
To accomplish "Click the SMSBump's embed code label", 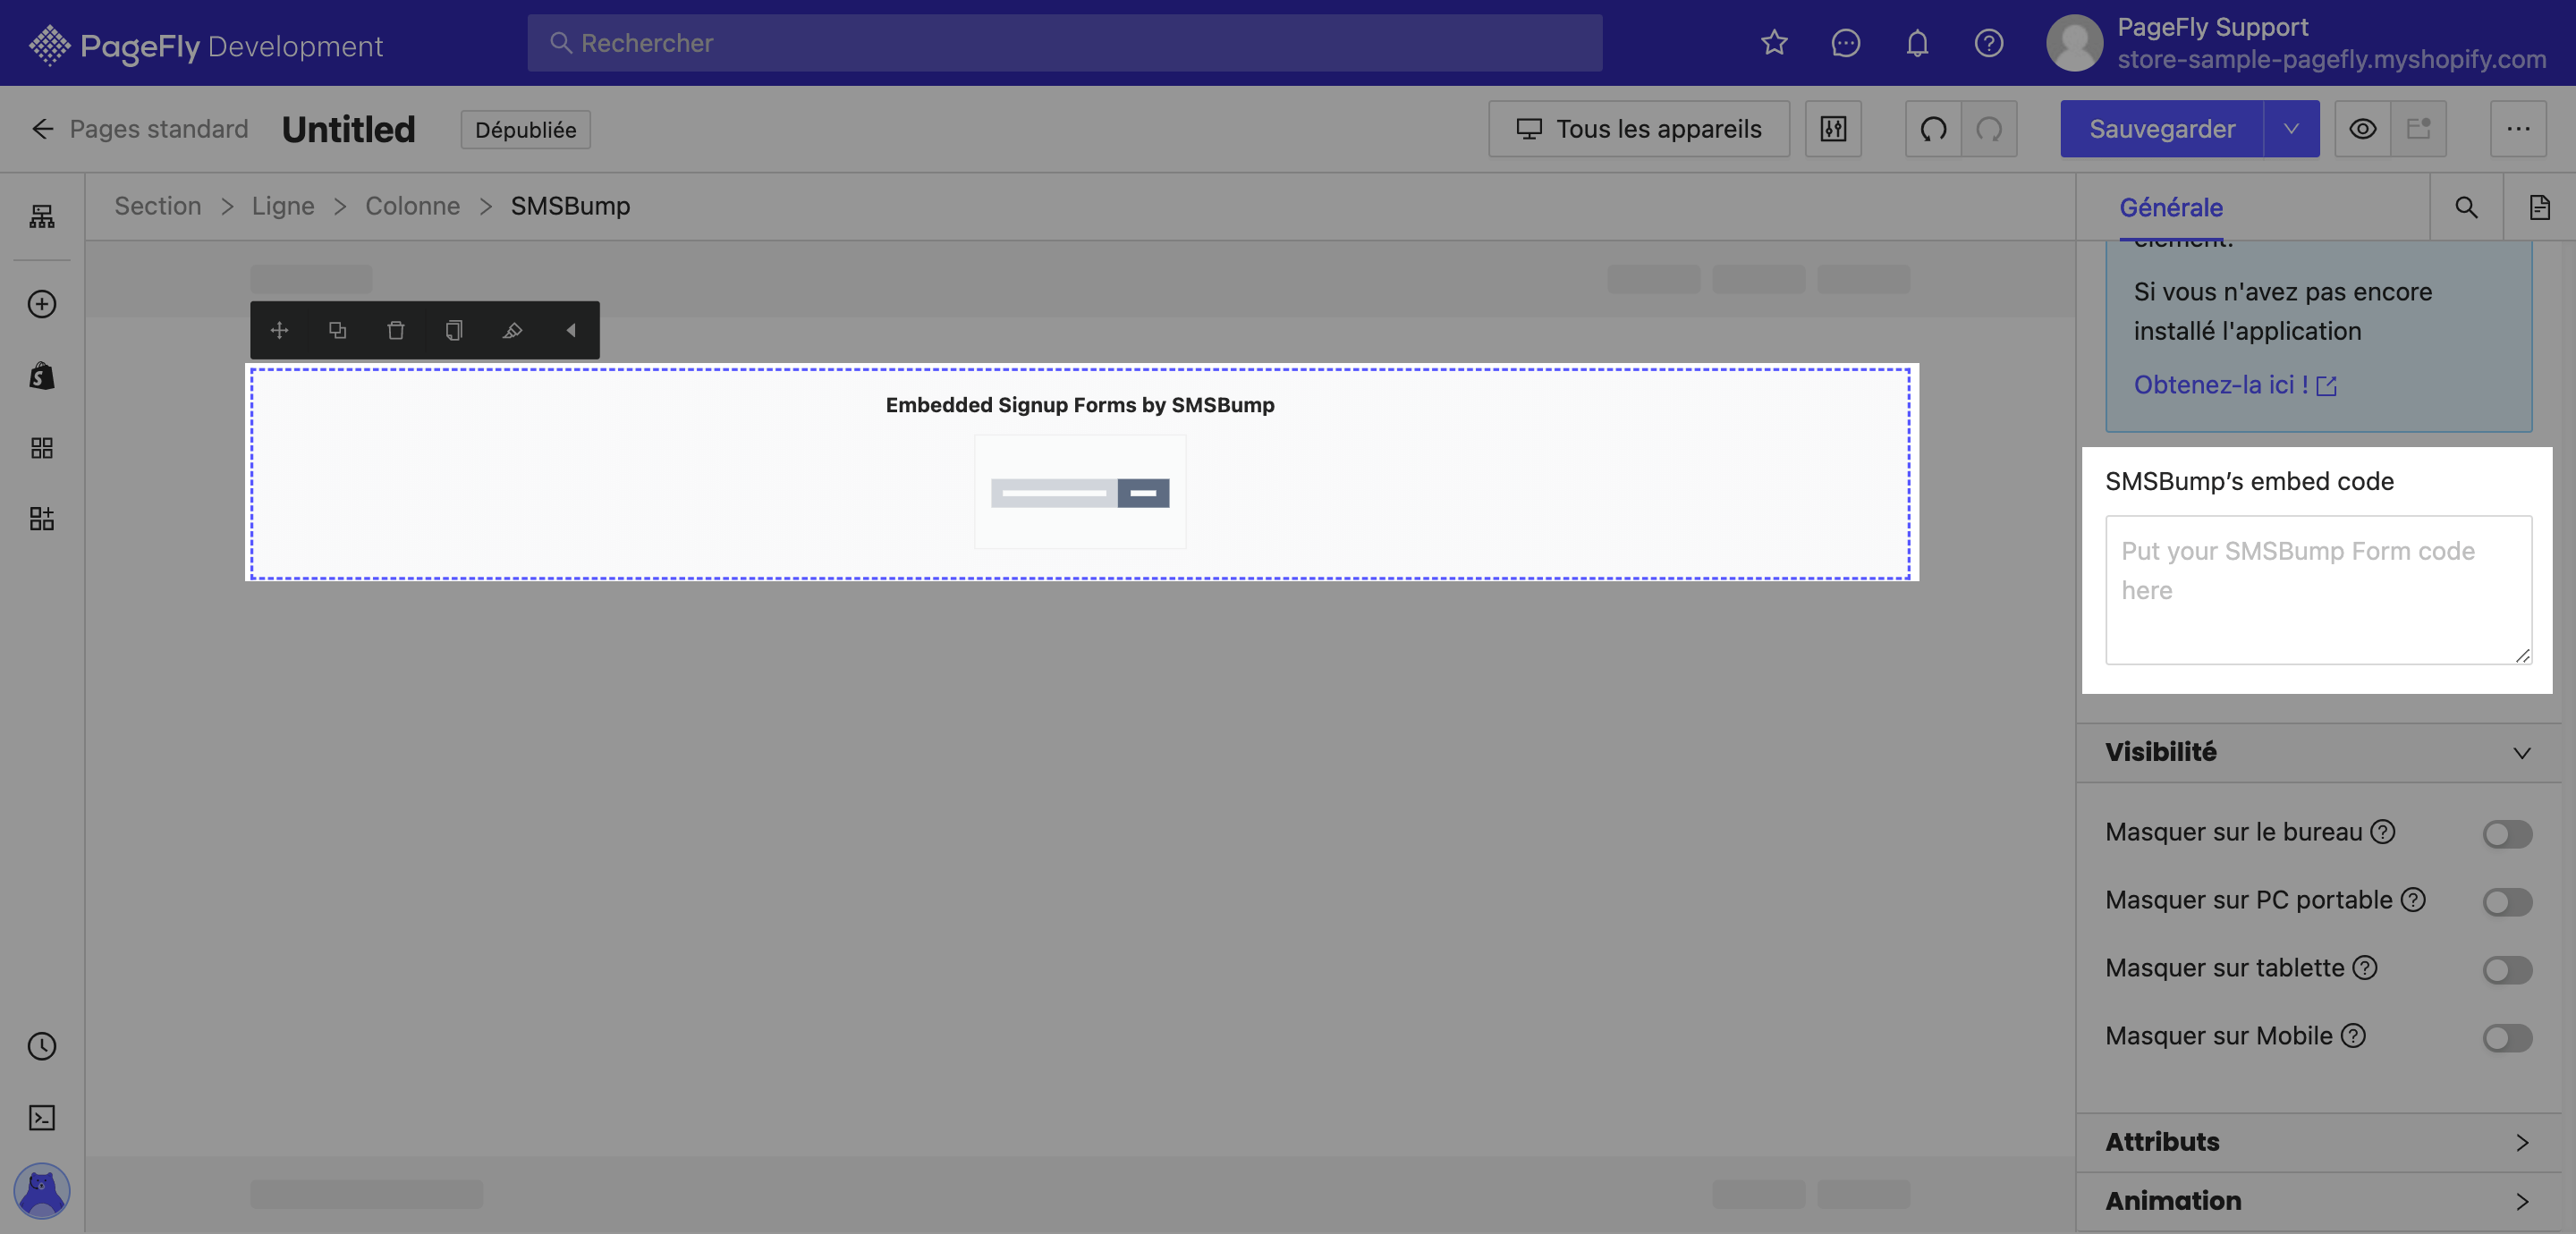I will point(2249,481).
